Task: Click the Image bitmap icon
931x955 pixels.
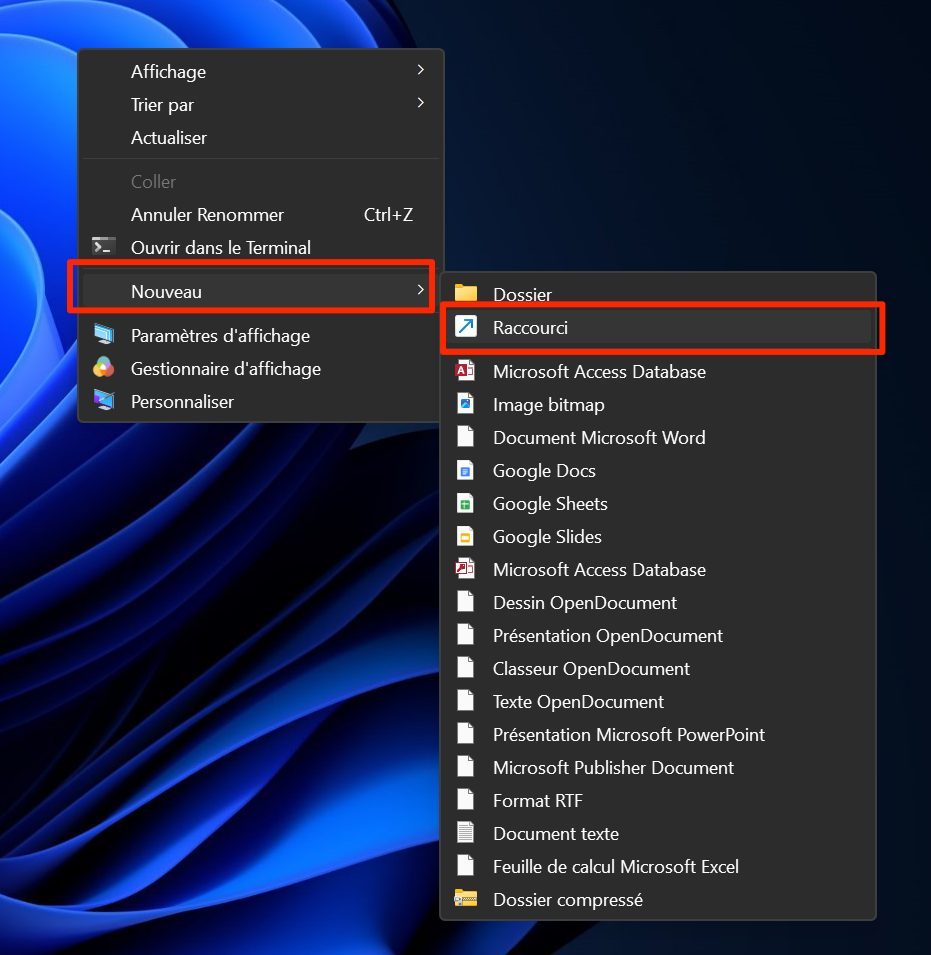Action: 465,404
